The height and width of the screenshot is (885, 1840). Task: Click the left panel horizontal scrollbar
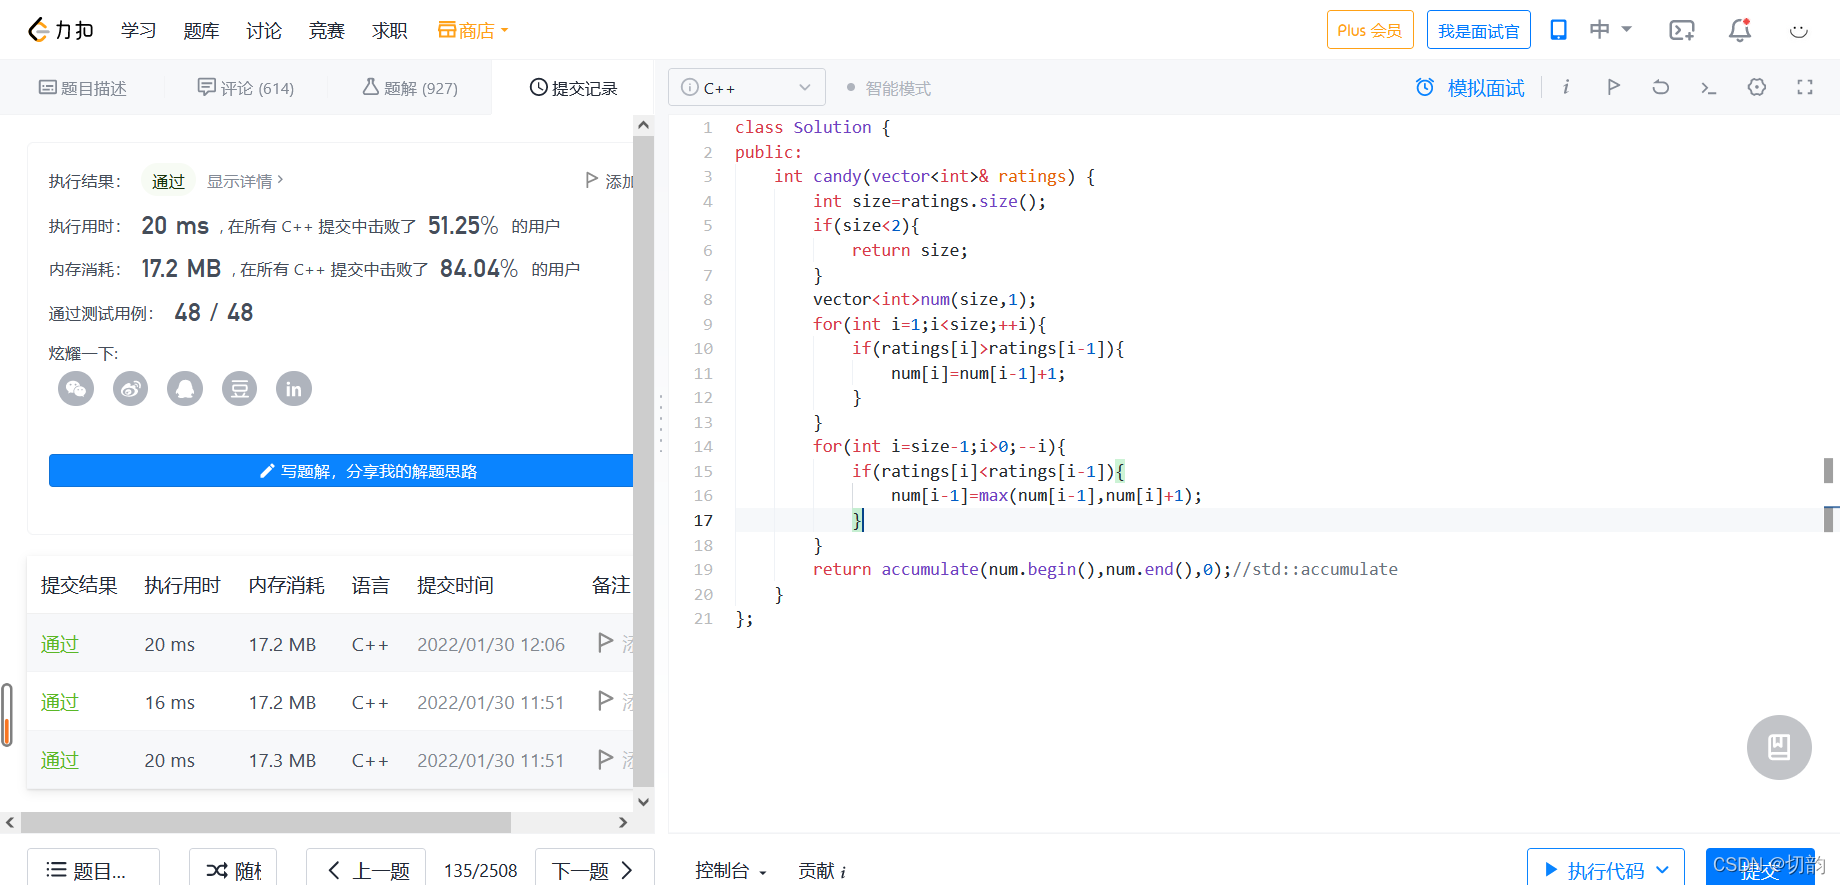click(x=265, y=822)
